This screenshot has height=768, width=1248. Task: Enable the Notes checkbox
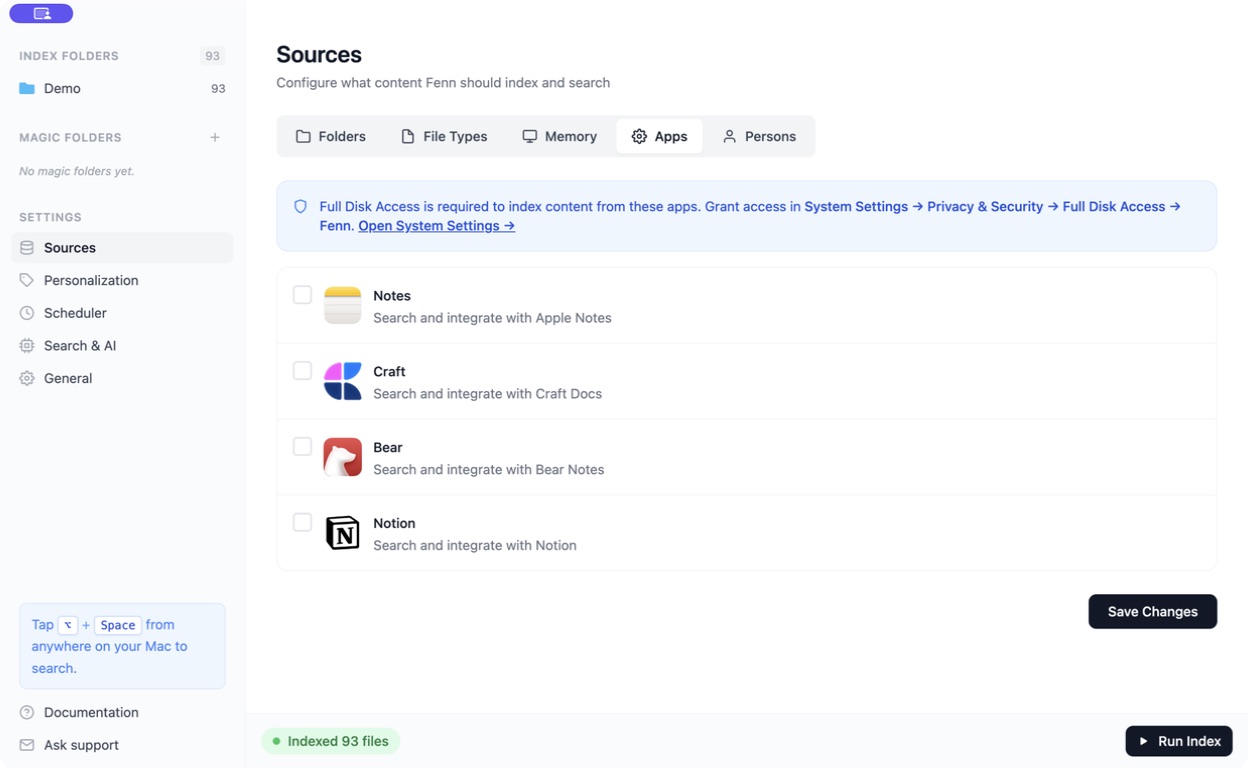(x=302, y=294)
